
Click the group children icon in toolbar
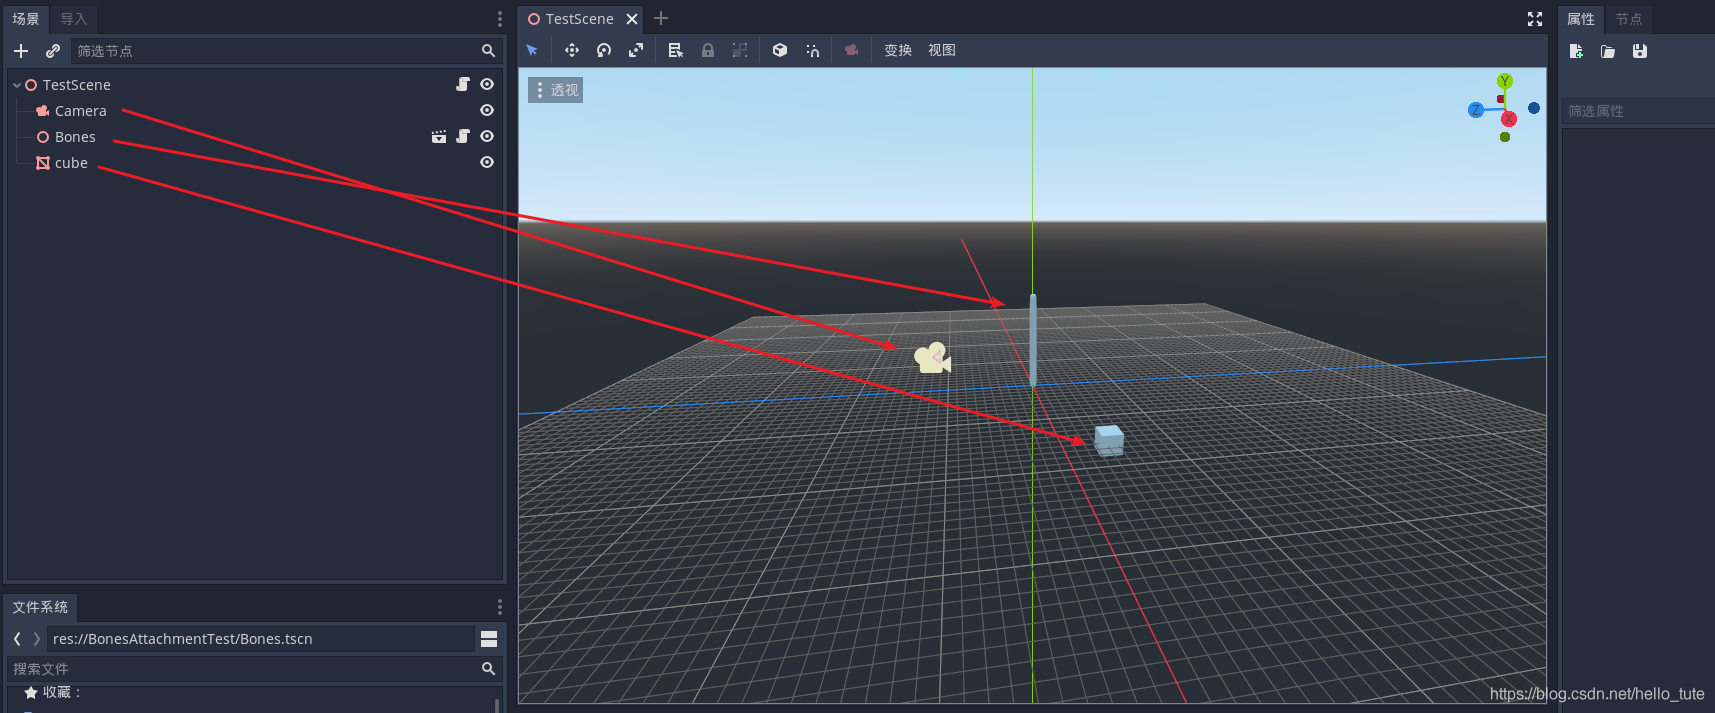coord(740,50)
